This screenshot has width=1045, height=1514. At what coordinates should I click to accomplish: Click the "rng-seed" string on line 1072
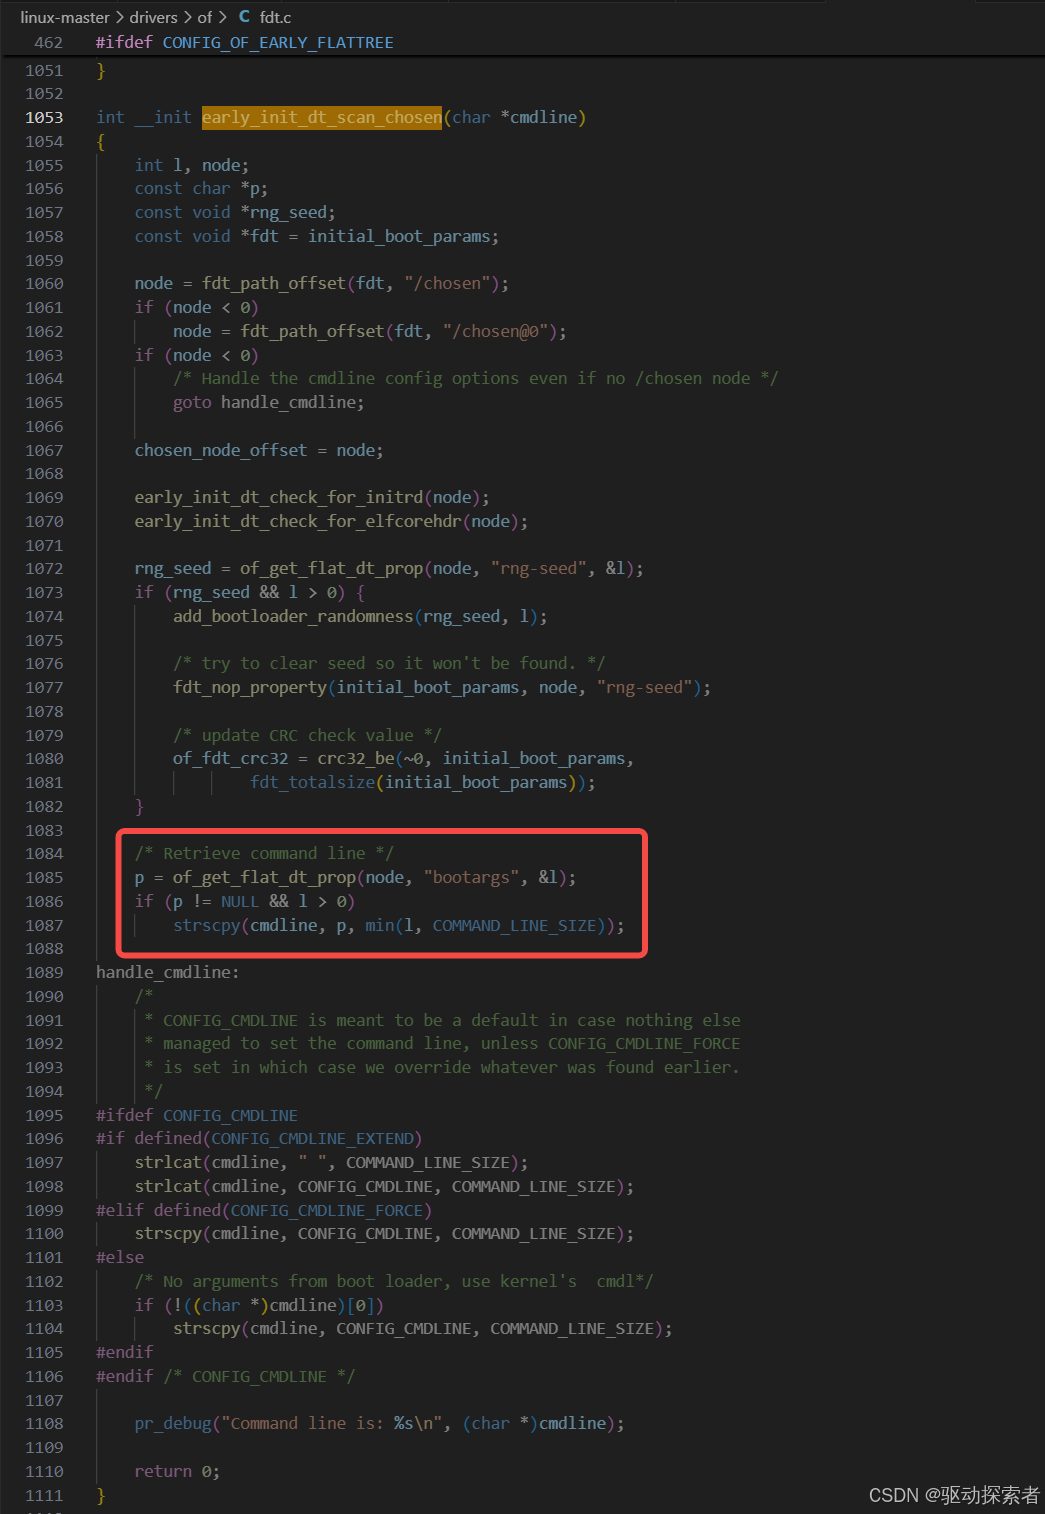pos(538,569)
